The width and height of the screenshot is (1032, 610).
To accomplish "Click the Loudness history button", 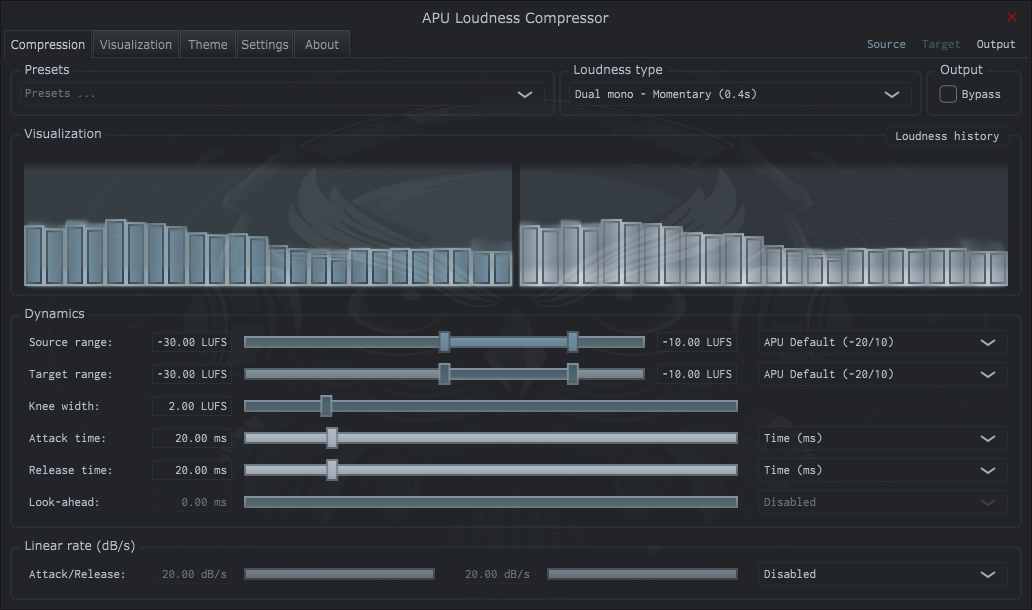I will [945, 136].
